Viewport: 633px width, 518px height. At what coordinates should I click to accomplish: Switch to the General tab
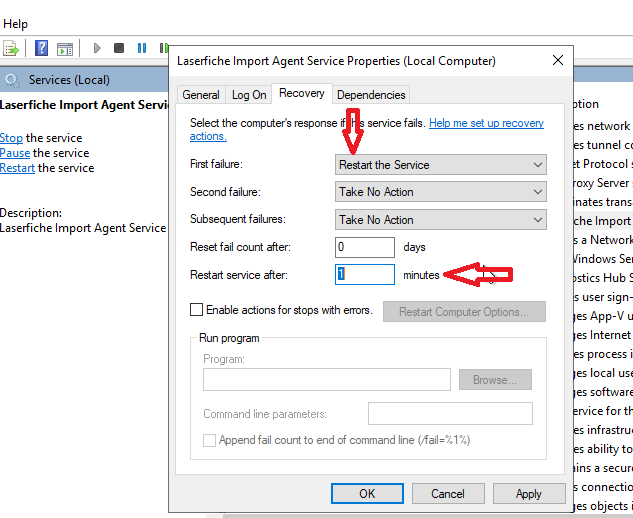coord(201,95)
